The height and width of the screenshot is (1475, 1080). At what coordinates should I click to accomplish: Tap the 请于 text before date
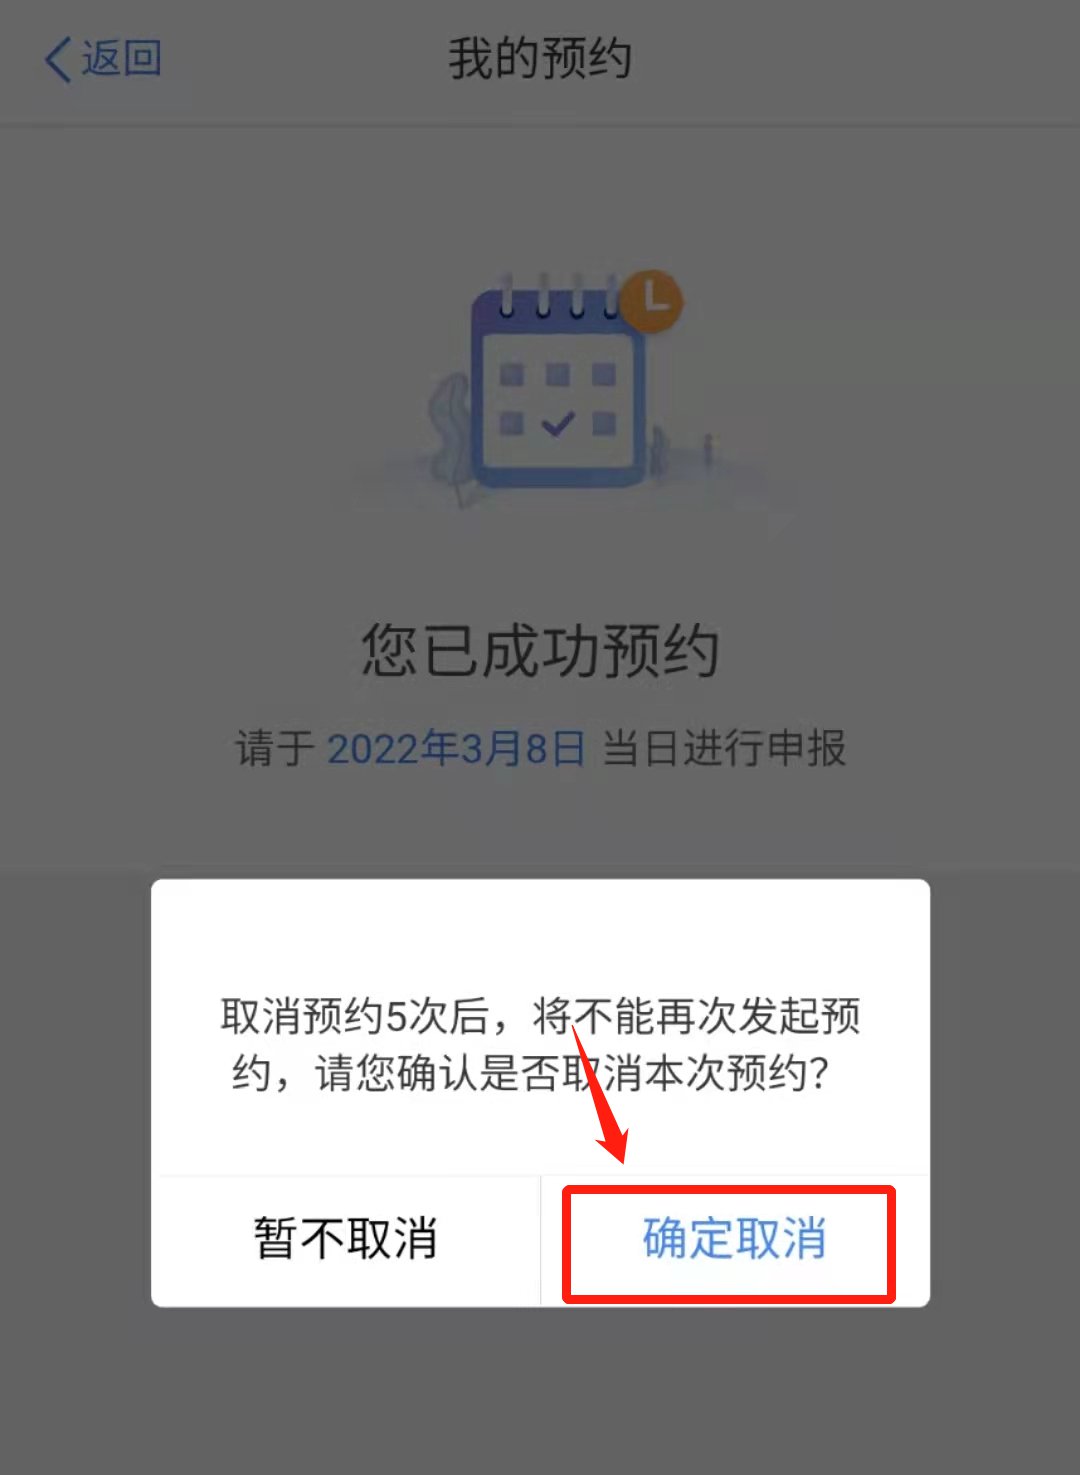pos(275,748)
